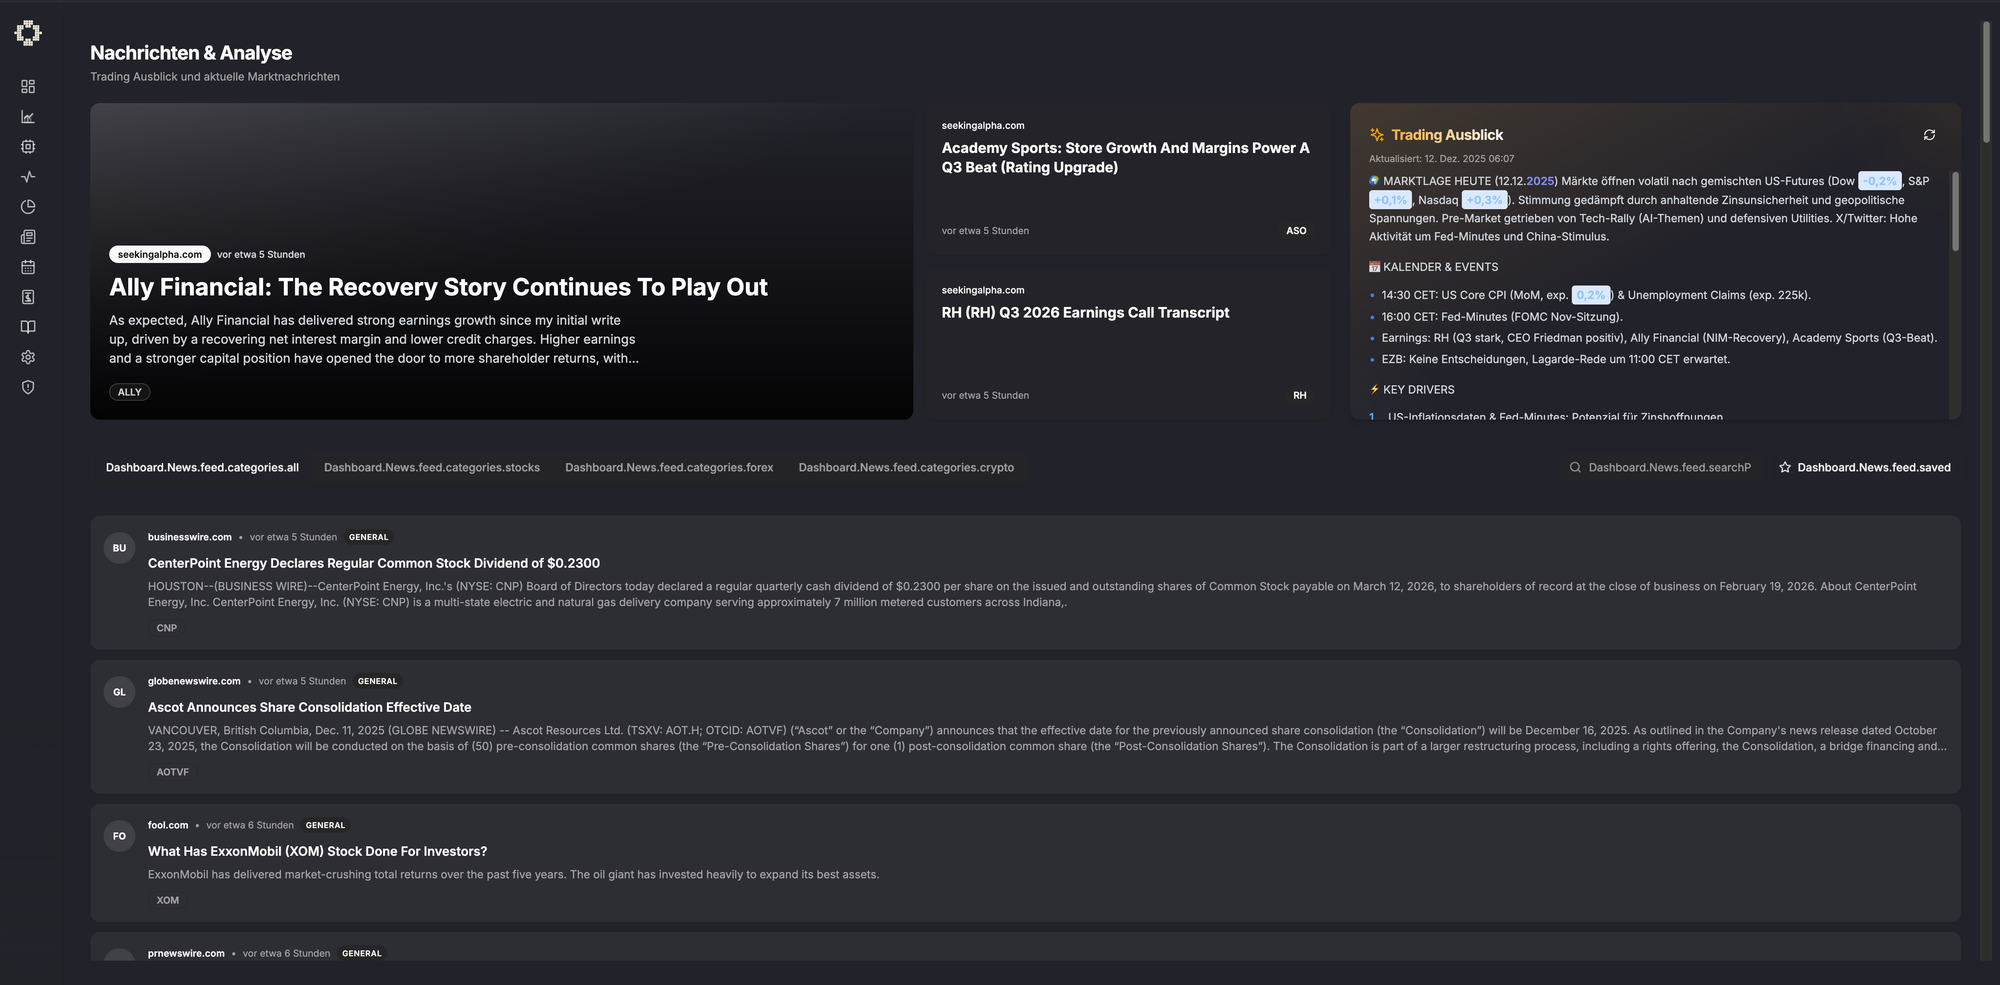Open the line chart icon in sidebar
Viewport: 2000px width, 985px height.
(28, 117)
